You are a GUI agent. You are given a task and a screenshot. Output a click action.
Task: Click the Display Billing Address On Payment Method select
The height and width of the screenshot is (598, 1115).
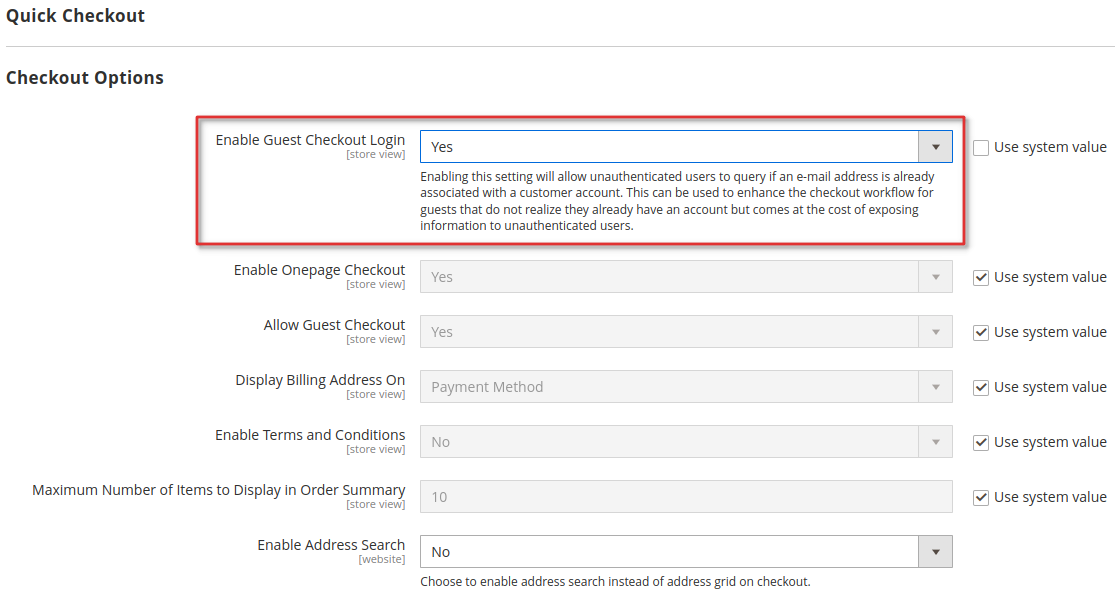[x=685, y=387]
